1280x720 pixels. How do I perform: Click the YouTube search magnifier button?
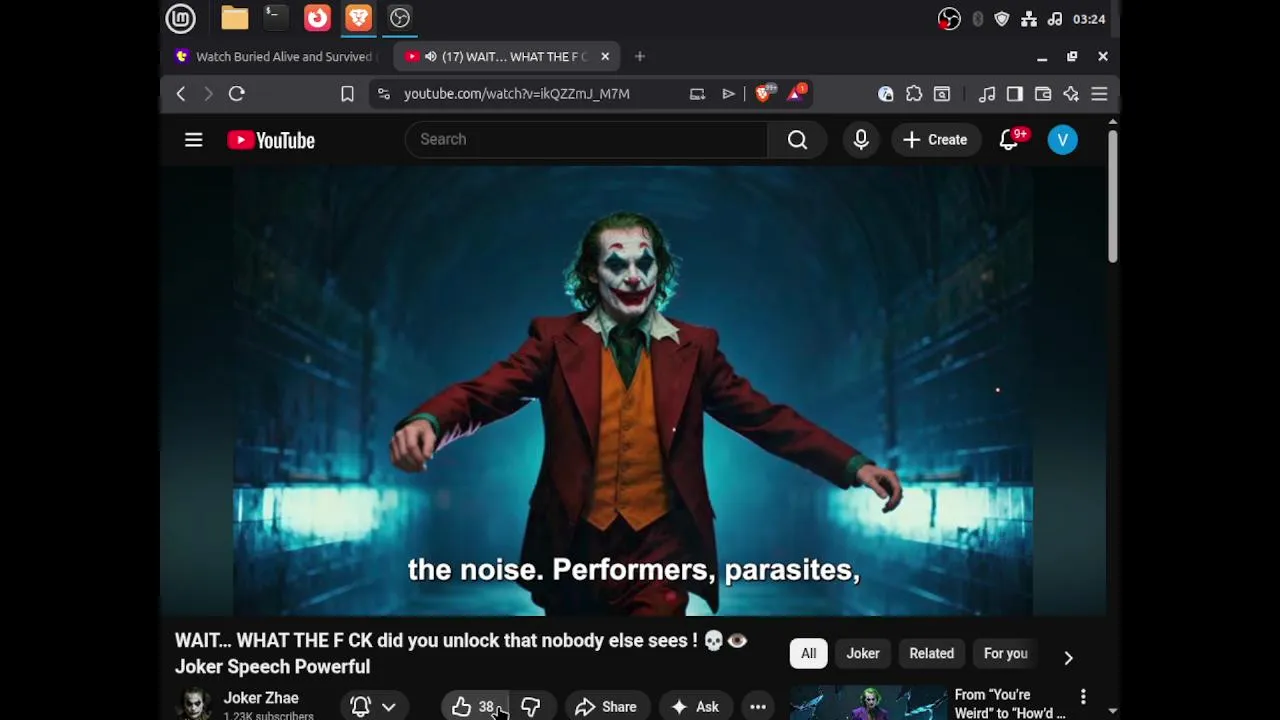click(x=797, y=140)
